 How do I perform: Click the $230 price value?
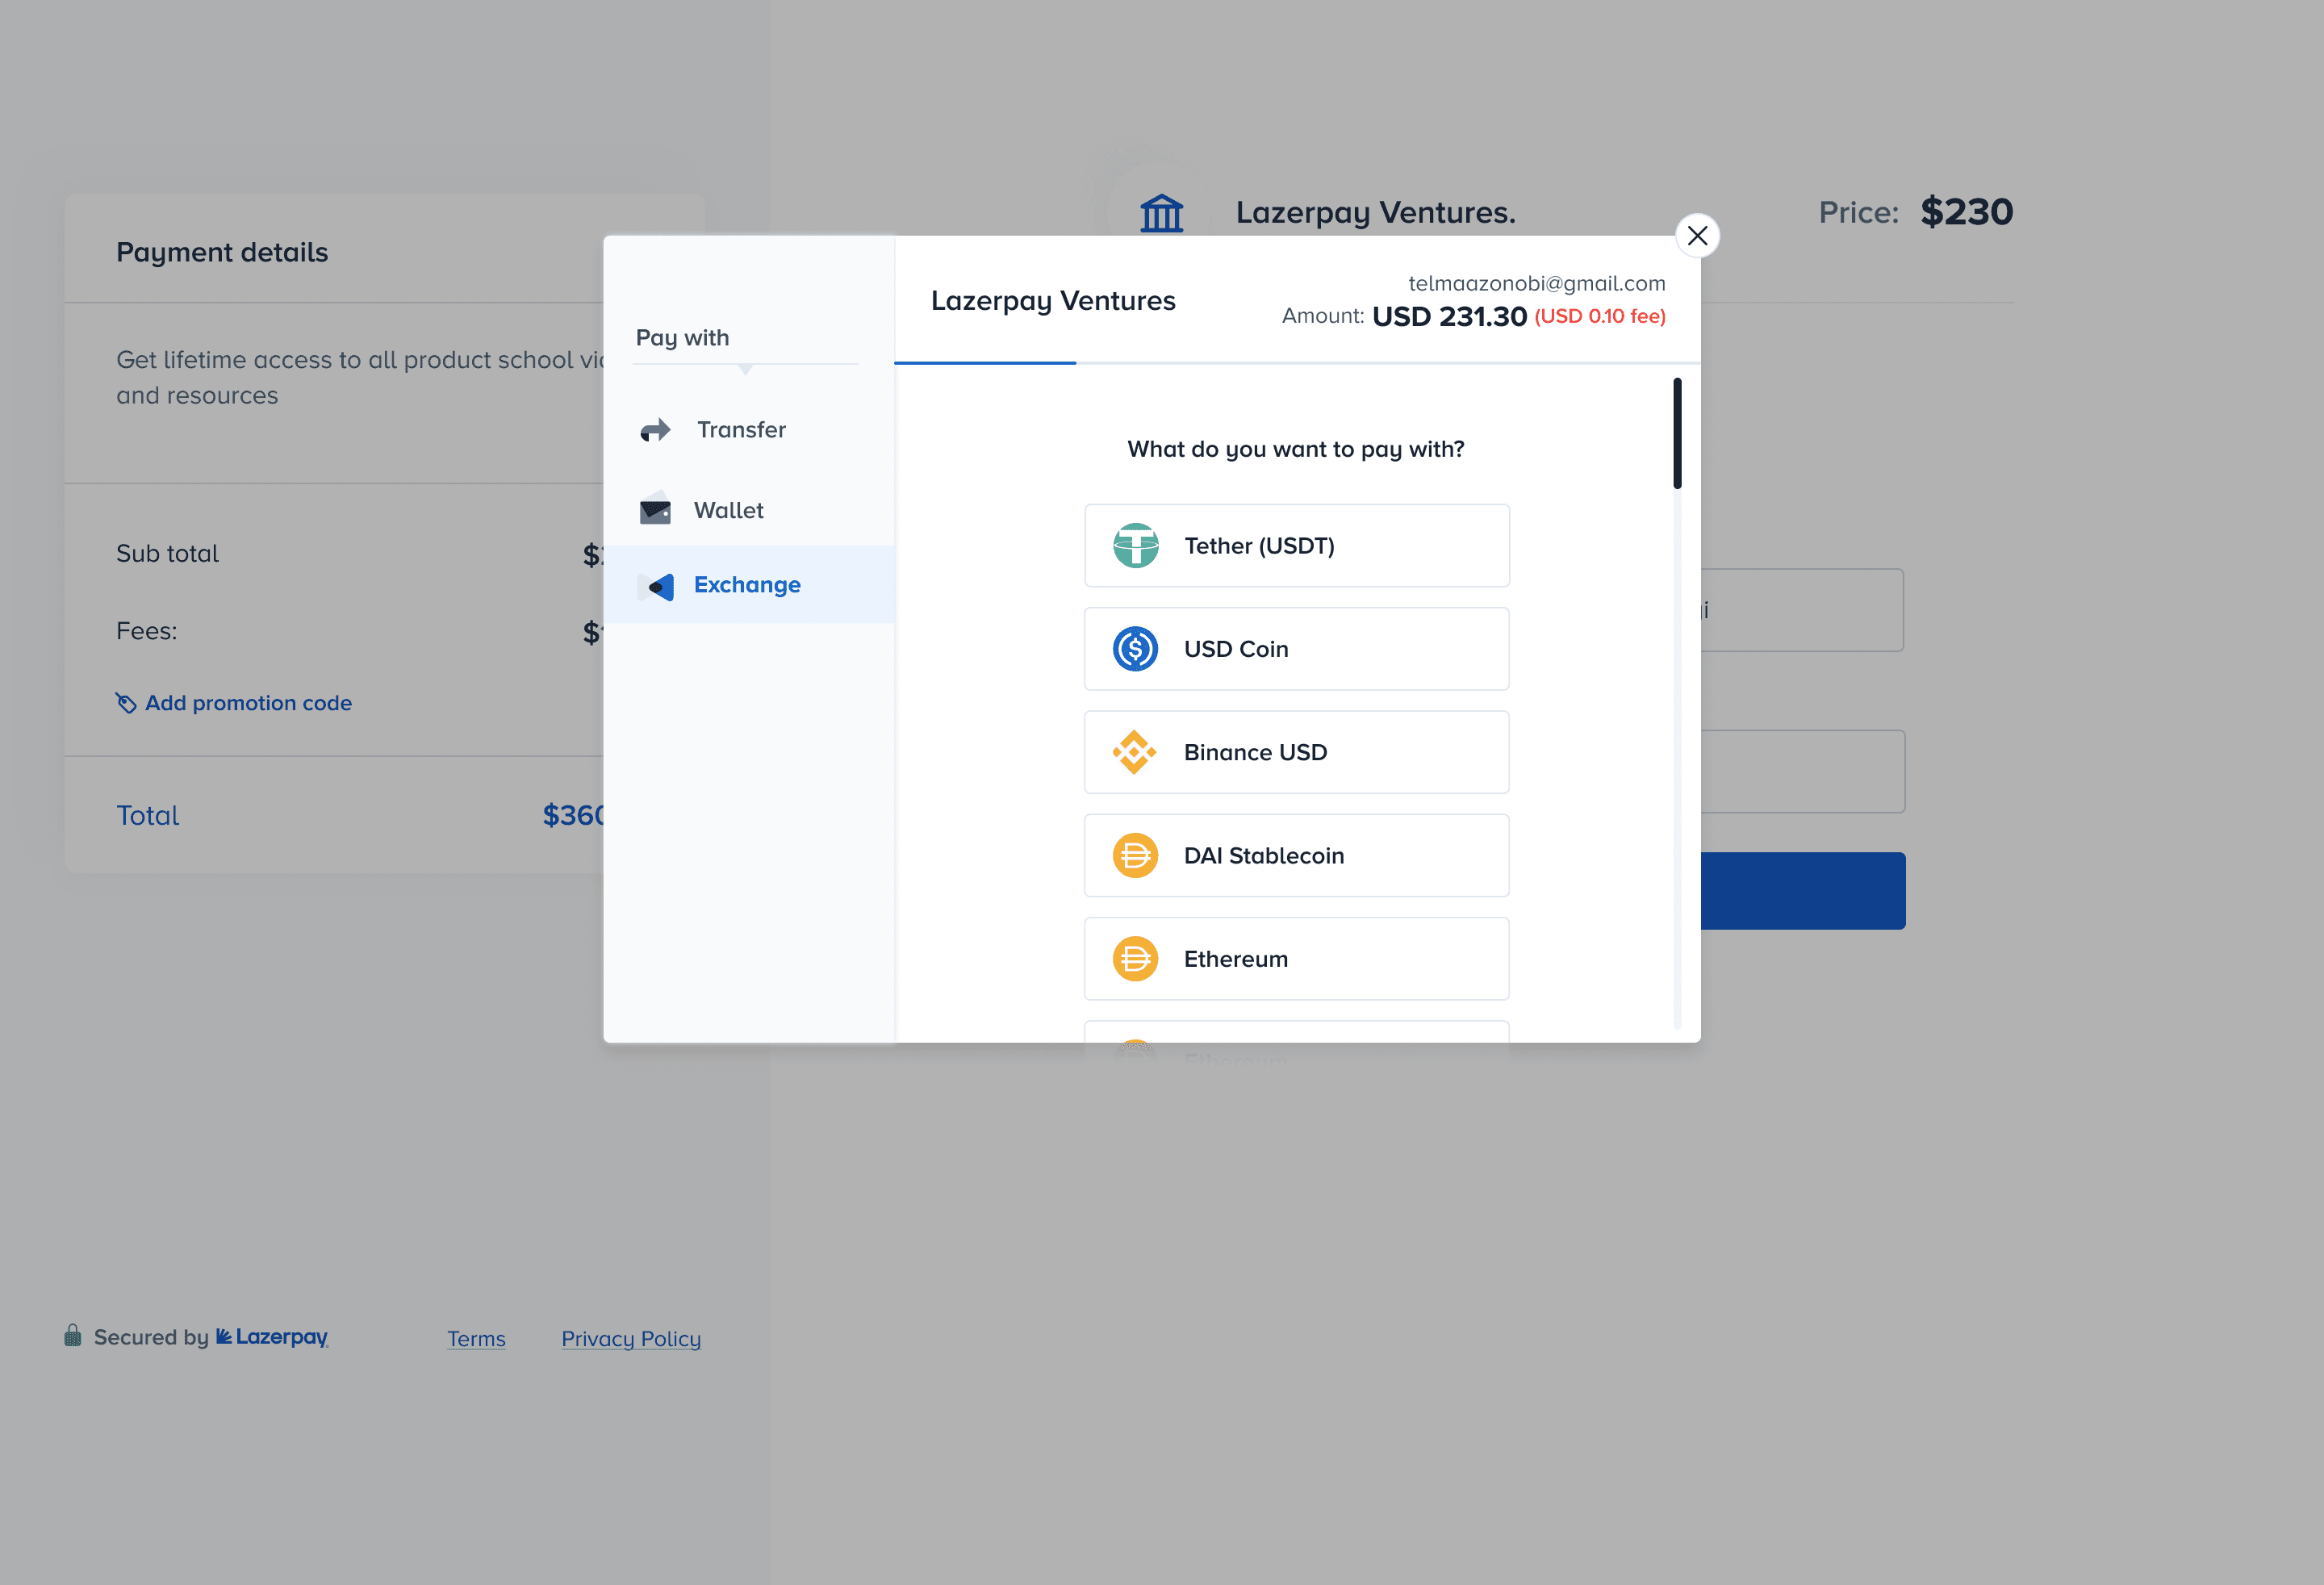coord(1967,212)
